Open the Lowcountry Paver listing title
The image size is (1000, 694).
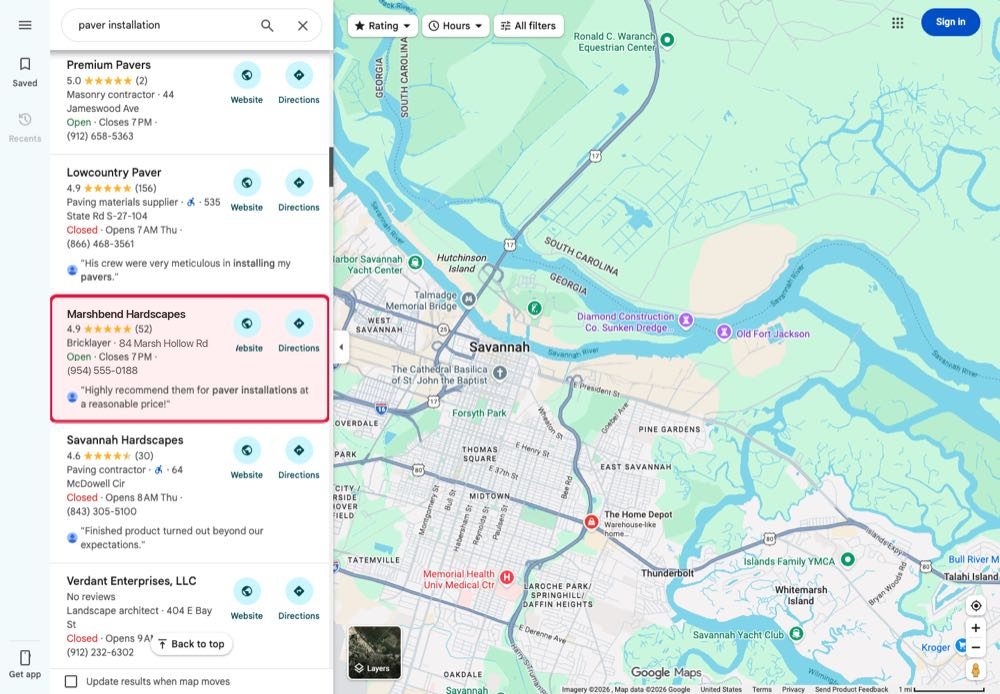tap(114, 172)
